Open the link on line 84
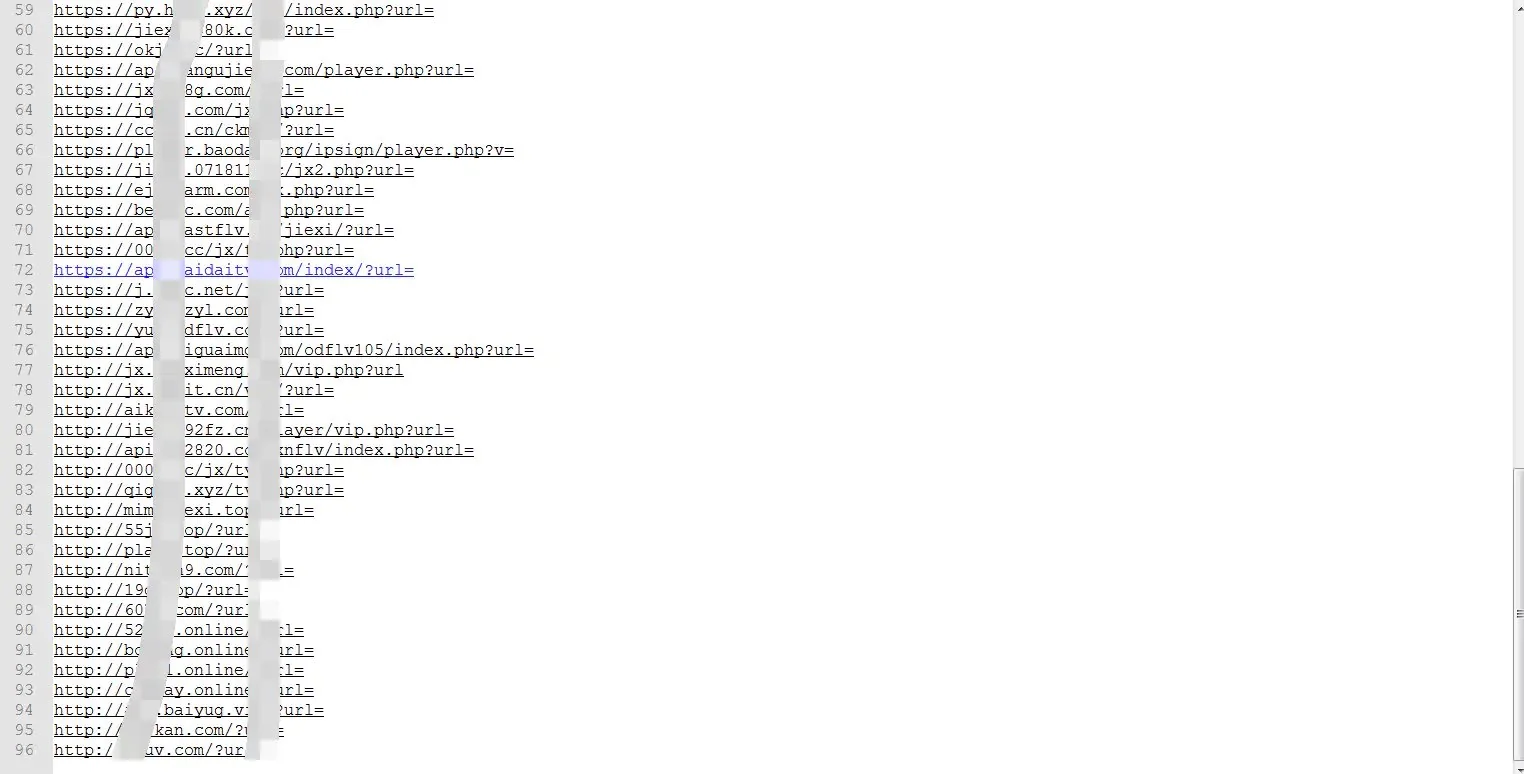This screenshot has width=1524, height=774. click(x=184, y=510)
